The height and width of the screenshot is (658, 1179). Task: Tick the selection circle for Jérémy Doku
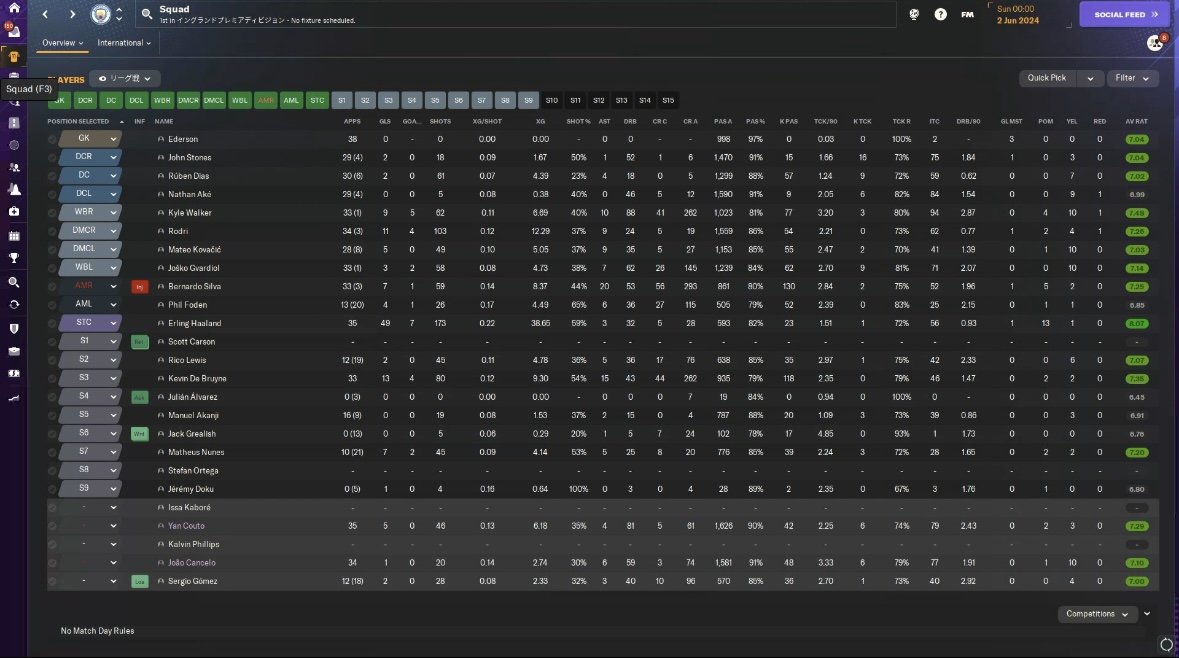coord(52,489)
